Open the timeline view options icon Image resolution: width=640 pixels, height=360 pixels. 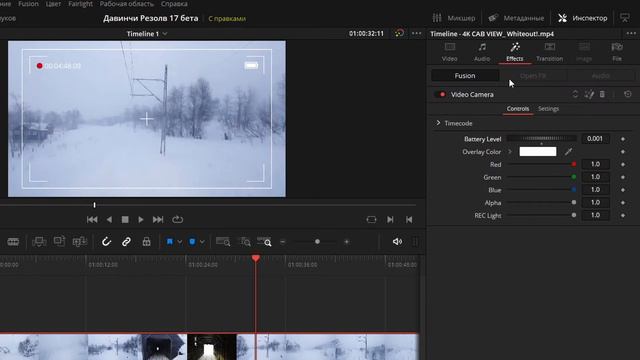point(13,242)
